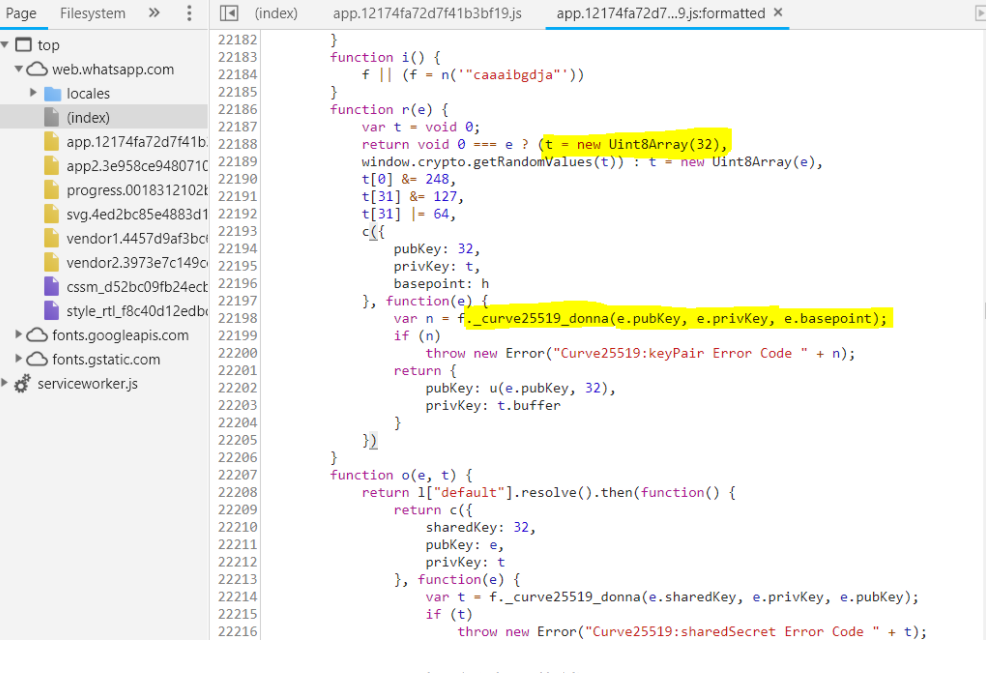
Task: Select the (index) file in tree
Action: pyautogui.click(x=88, y=118)
